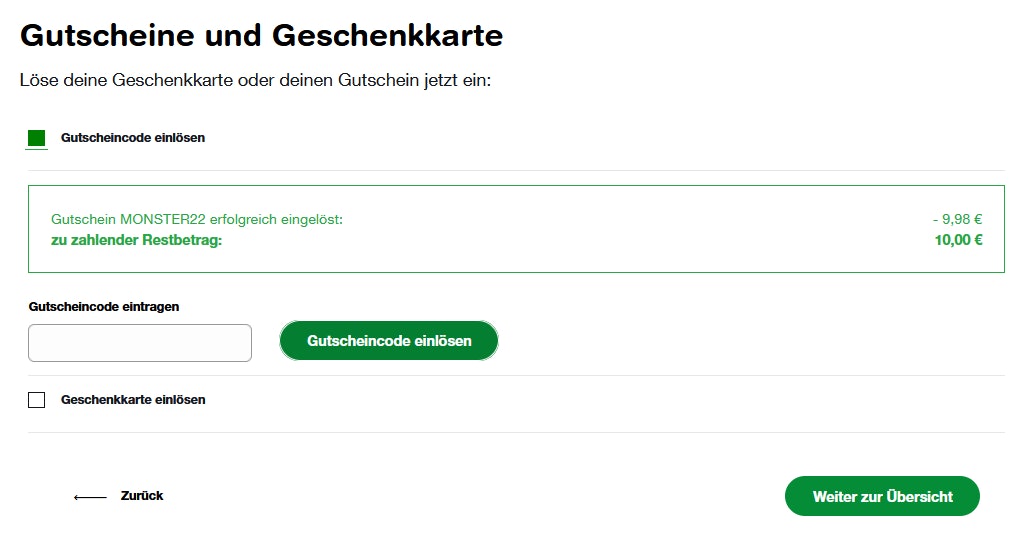The height and width of the screenshot is (542, 1017).
Task: Click the divider line below Geschenkkarte einlösen
Action: pos(516,432)
